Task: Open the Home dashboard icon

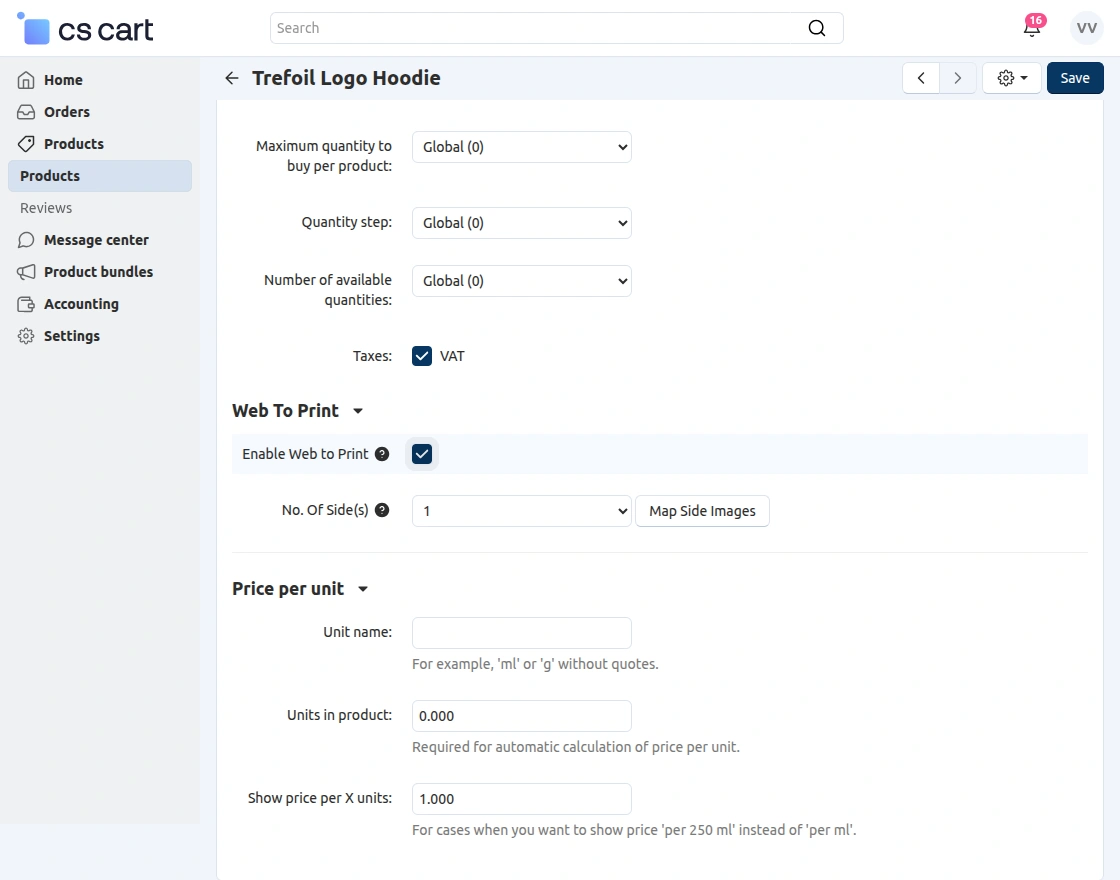Action: tap(26, 80)
